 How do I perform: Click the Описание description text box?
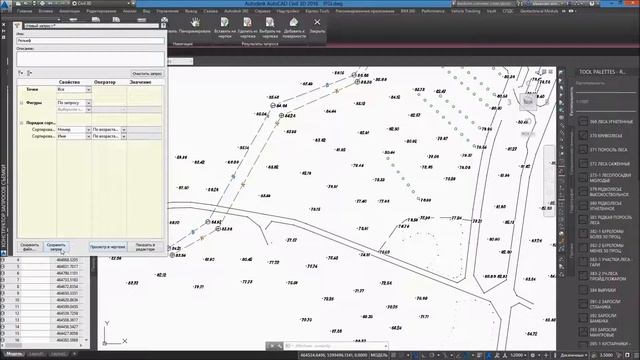coord(90,59)
